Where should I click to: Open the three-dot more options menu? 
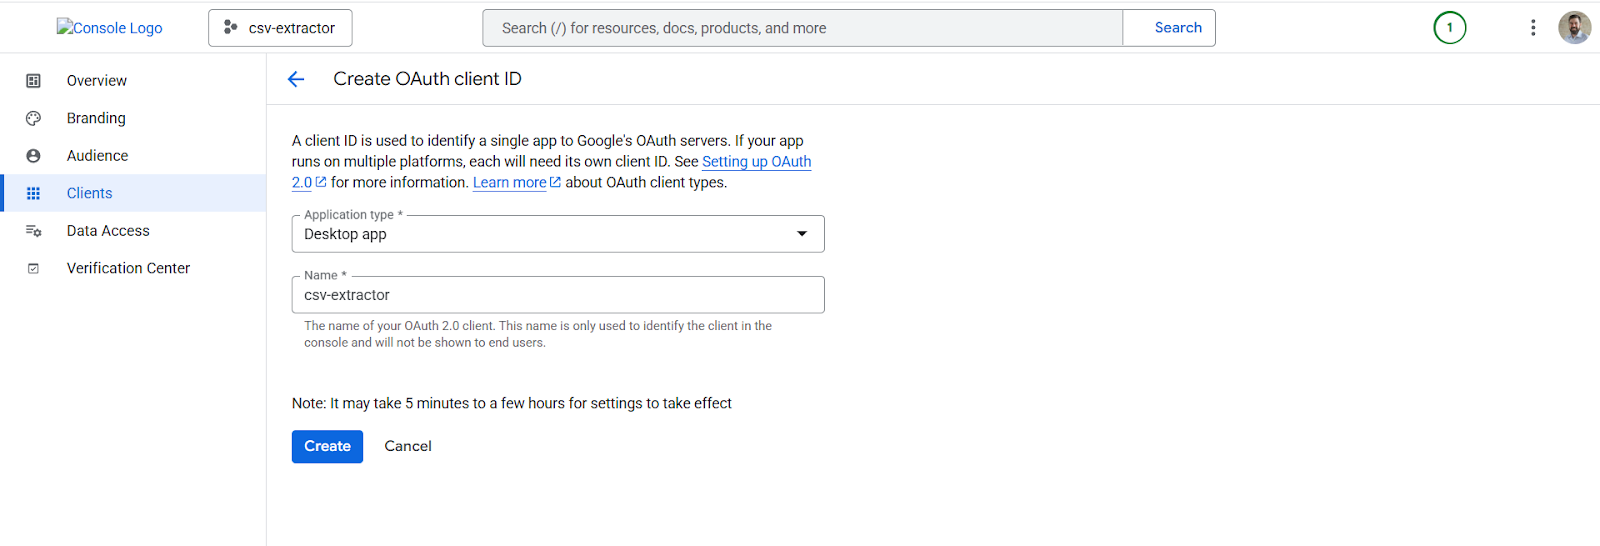[1532, 28]
